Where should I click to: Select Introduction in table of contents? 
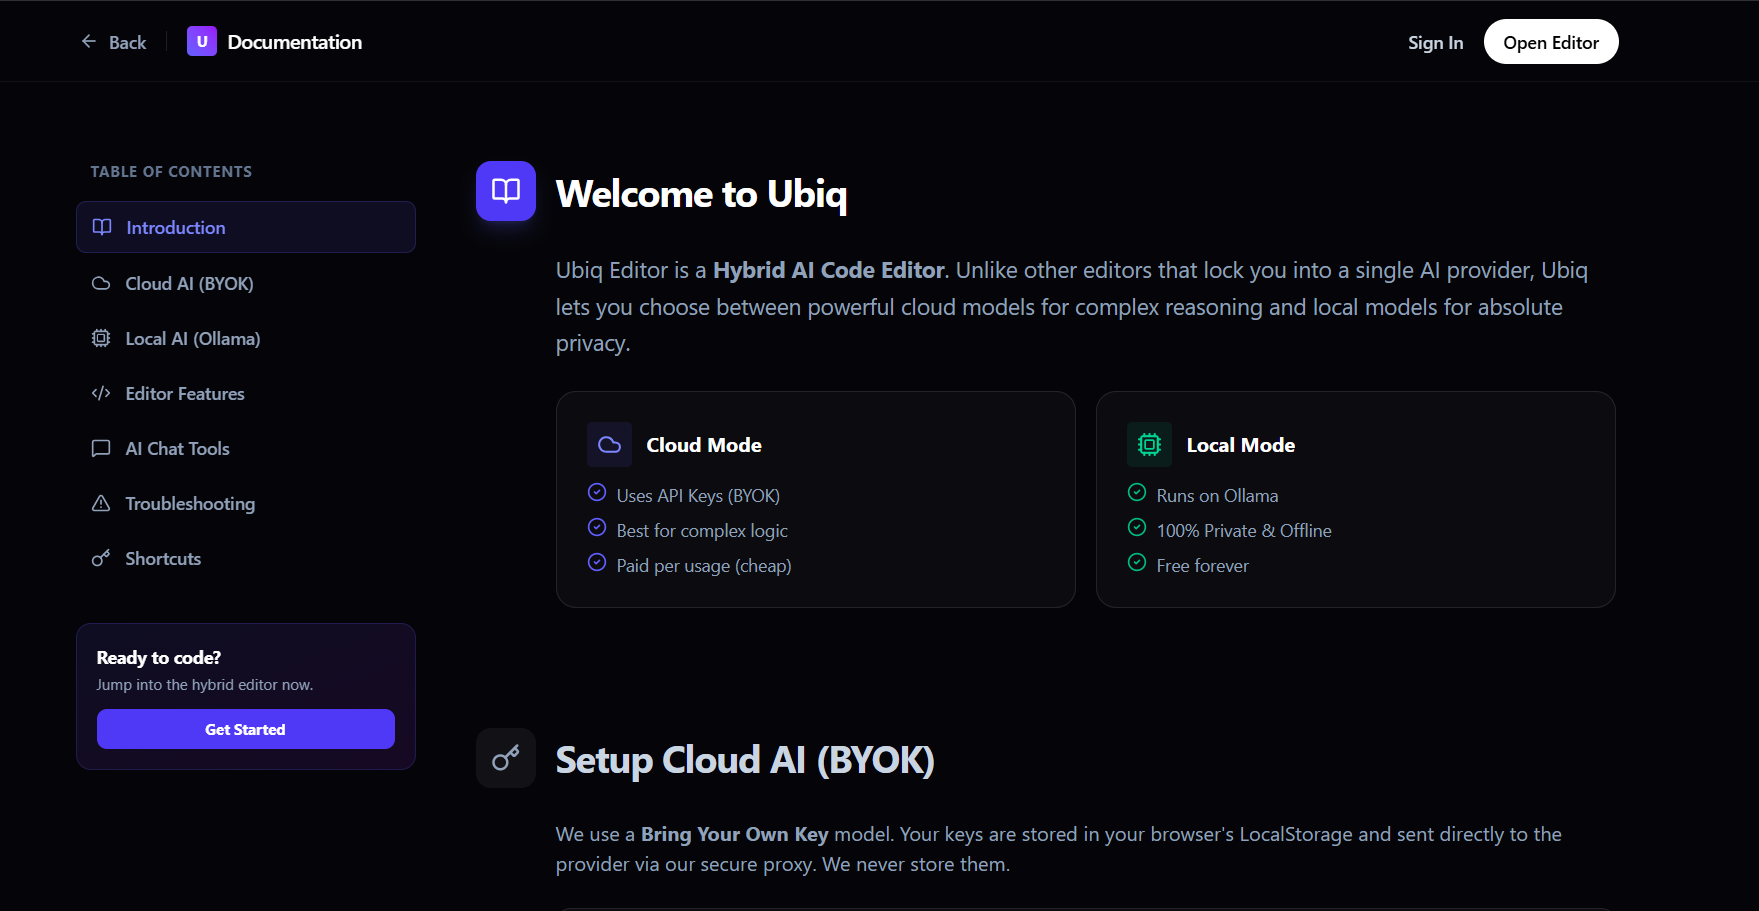[x=246, y=227]
